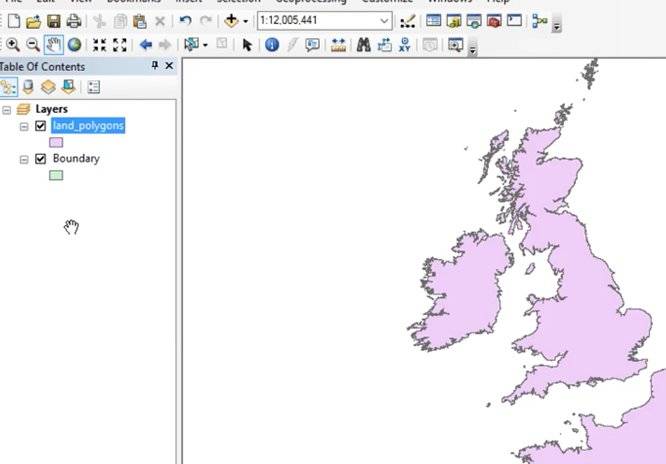Screen dimensions: 666x464
Task: Select the land_polygons layer name
Action: point(88,126)
